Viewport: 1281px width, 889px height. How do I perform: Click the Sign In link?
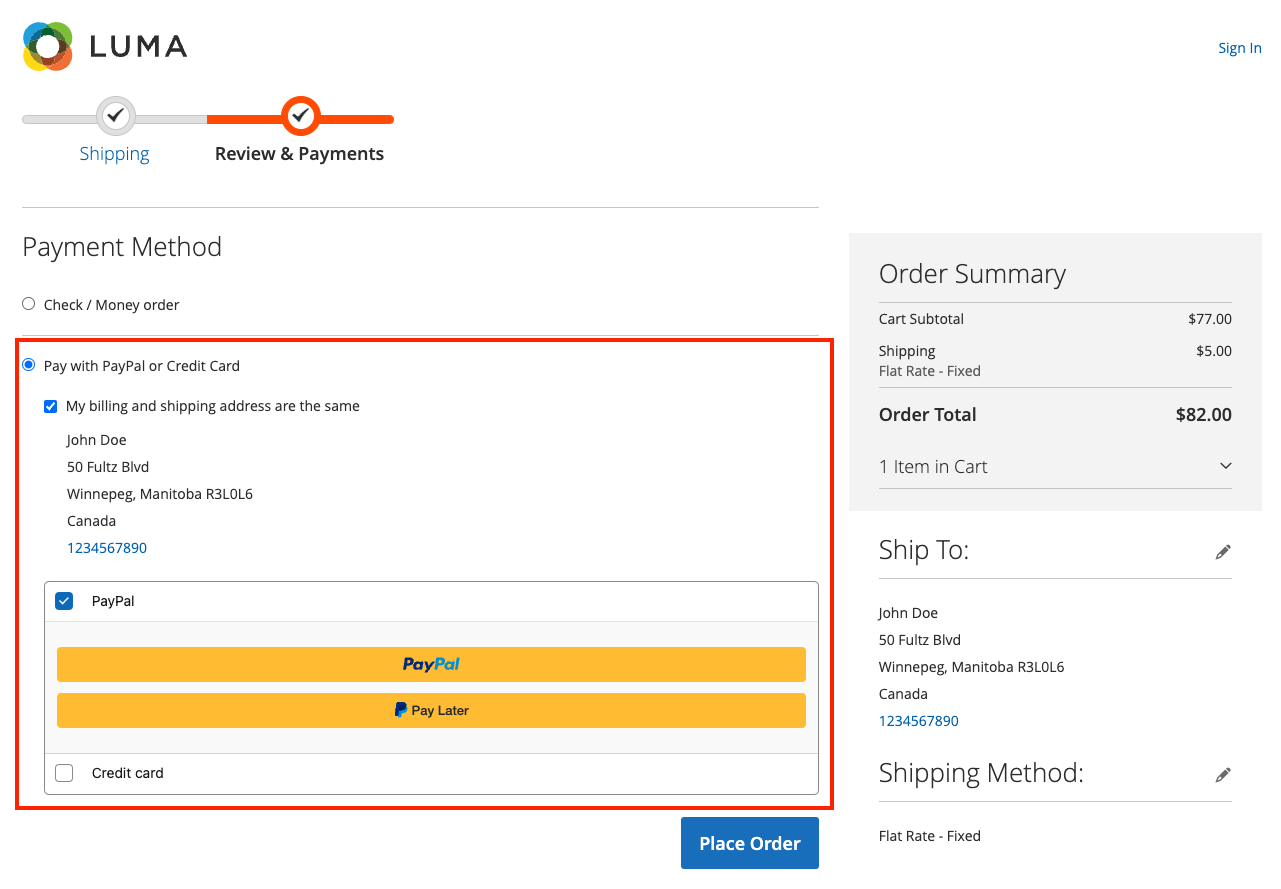click(x=1238, y=47)
